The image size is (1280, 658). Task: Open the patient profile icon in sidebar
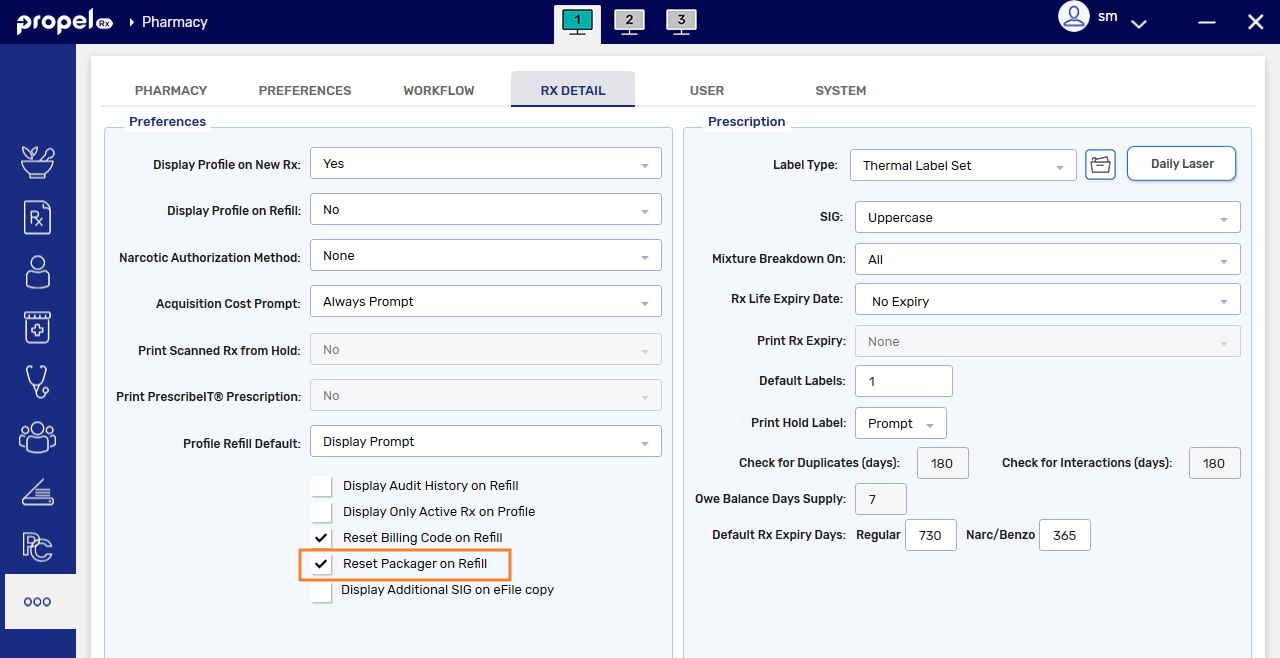[37, 272]
